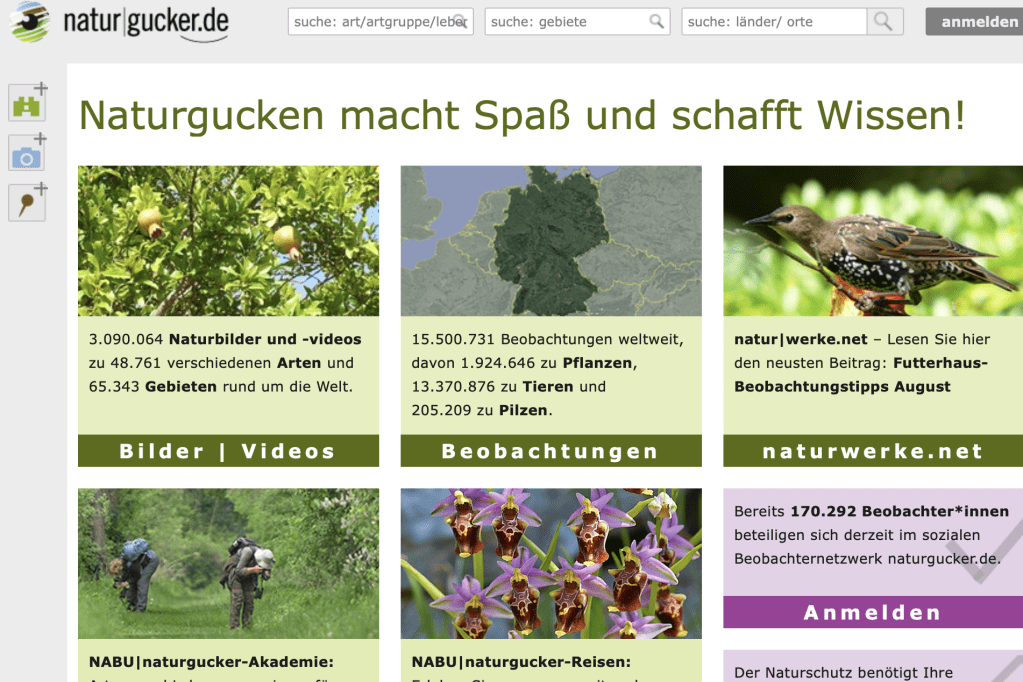Click the purple Anmelden banner
The width and height of the screenshot is (1023, 682).
point(871,613)
